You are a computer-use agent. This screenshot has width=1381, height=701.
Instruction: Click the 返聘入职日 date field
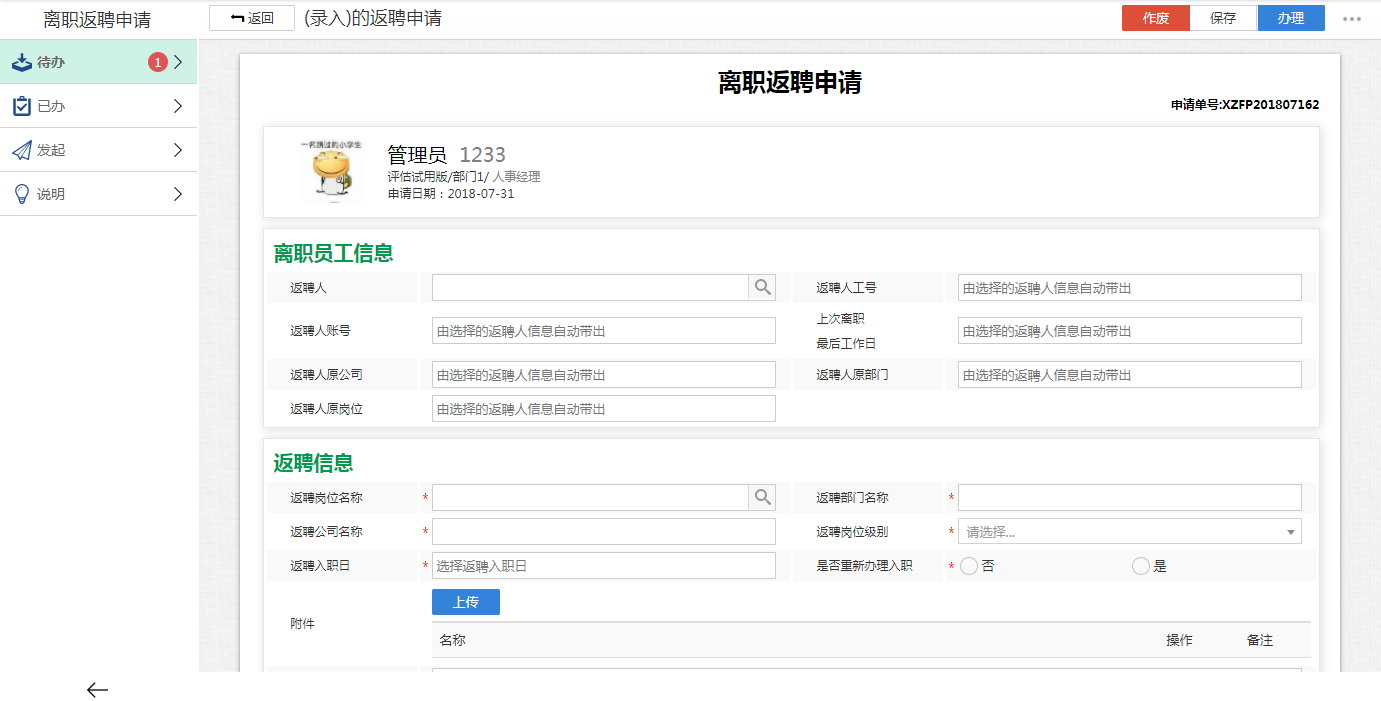(x=604, y=566)
